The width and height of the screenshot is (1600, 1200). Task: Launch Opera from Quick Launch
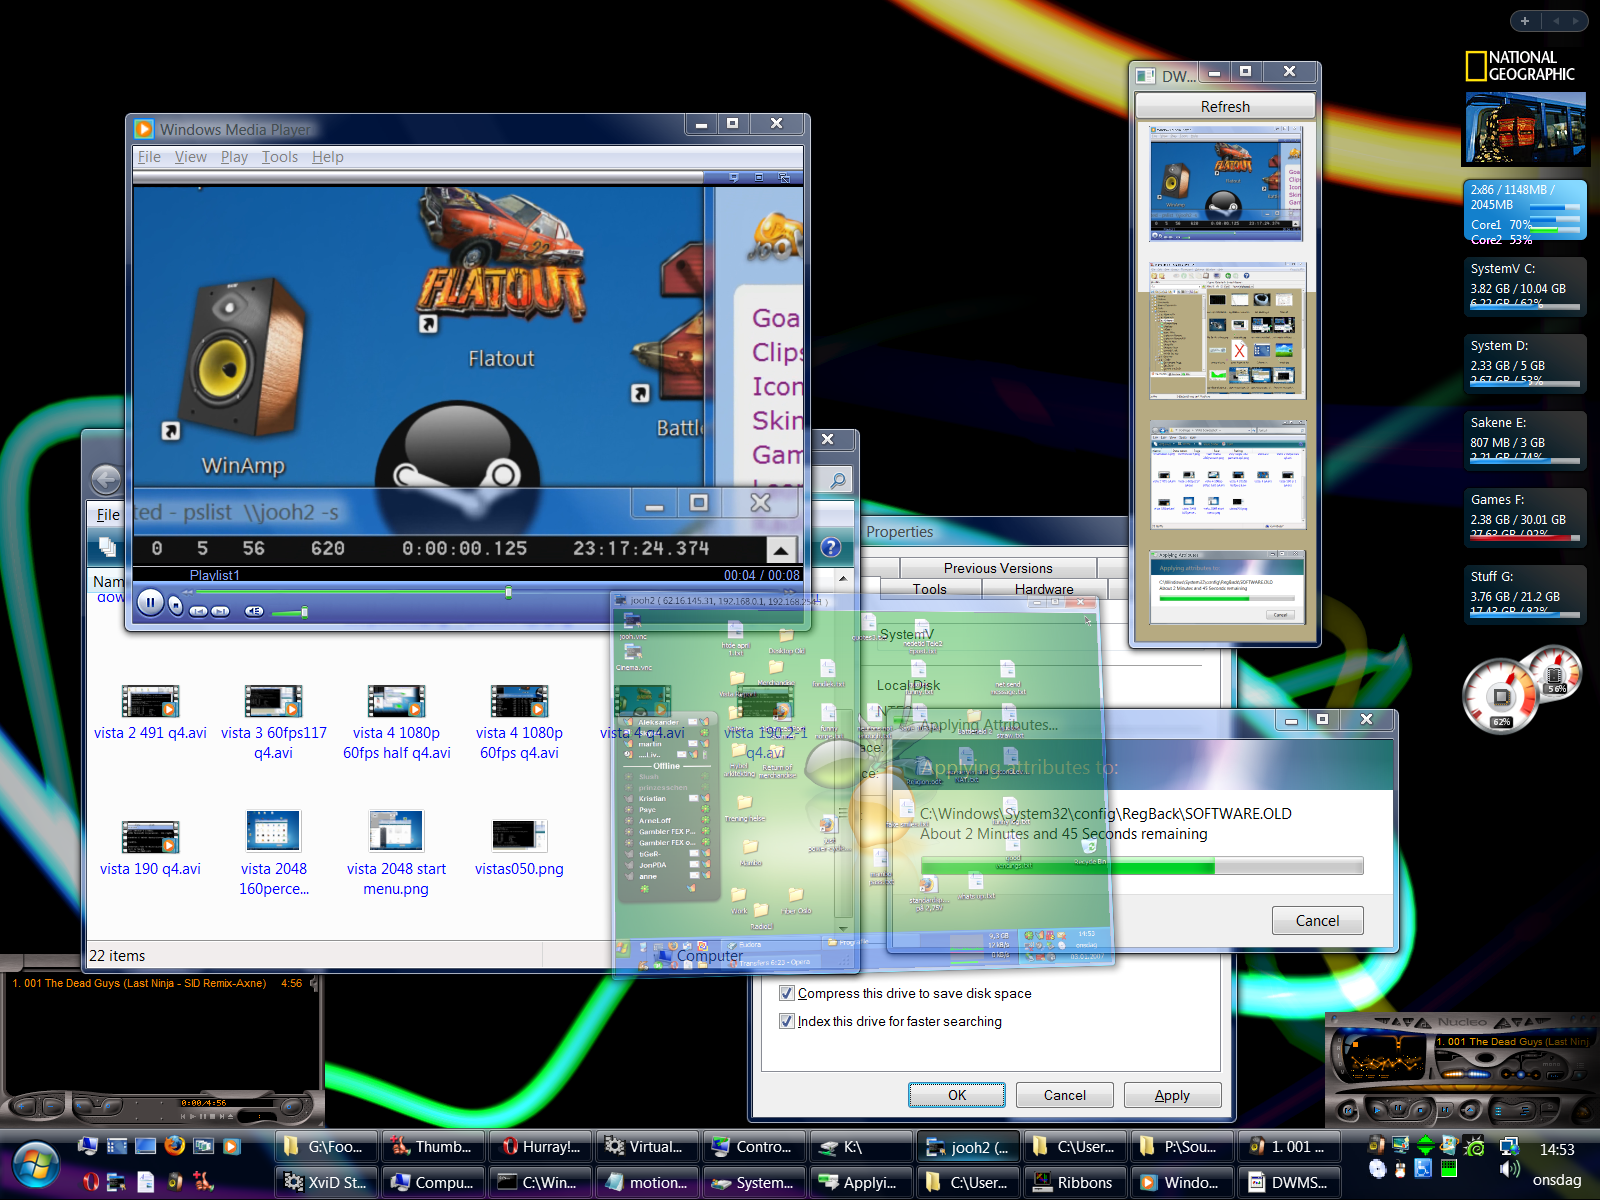pos(91,1182)
